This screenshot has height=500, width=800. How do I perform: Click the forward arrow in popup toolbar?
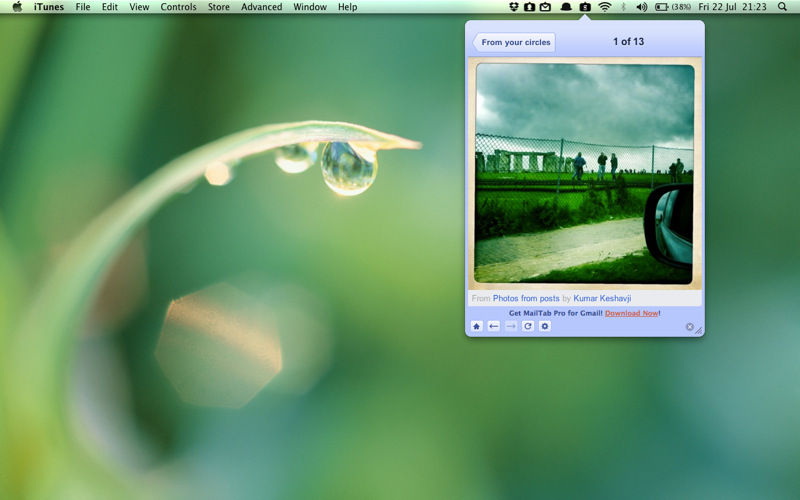[511, 326]
